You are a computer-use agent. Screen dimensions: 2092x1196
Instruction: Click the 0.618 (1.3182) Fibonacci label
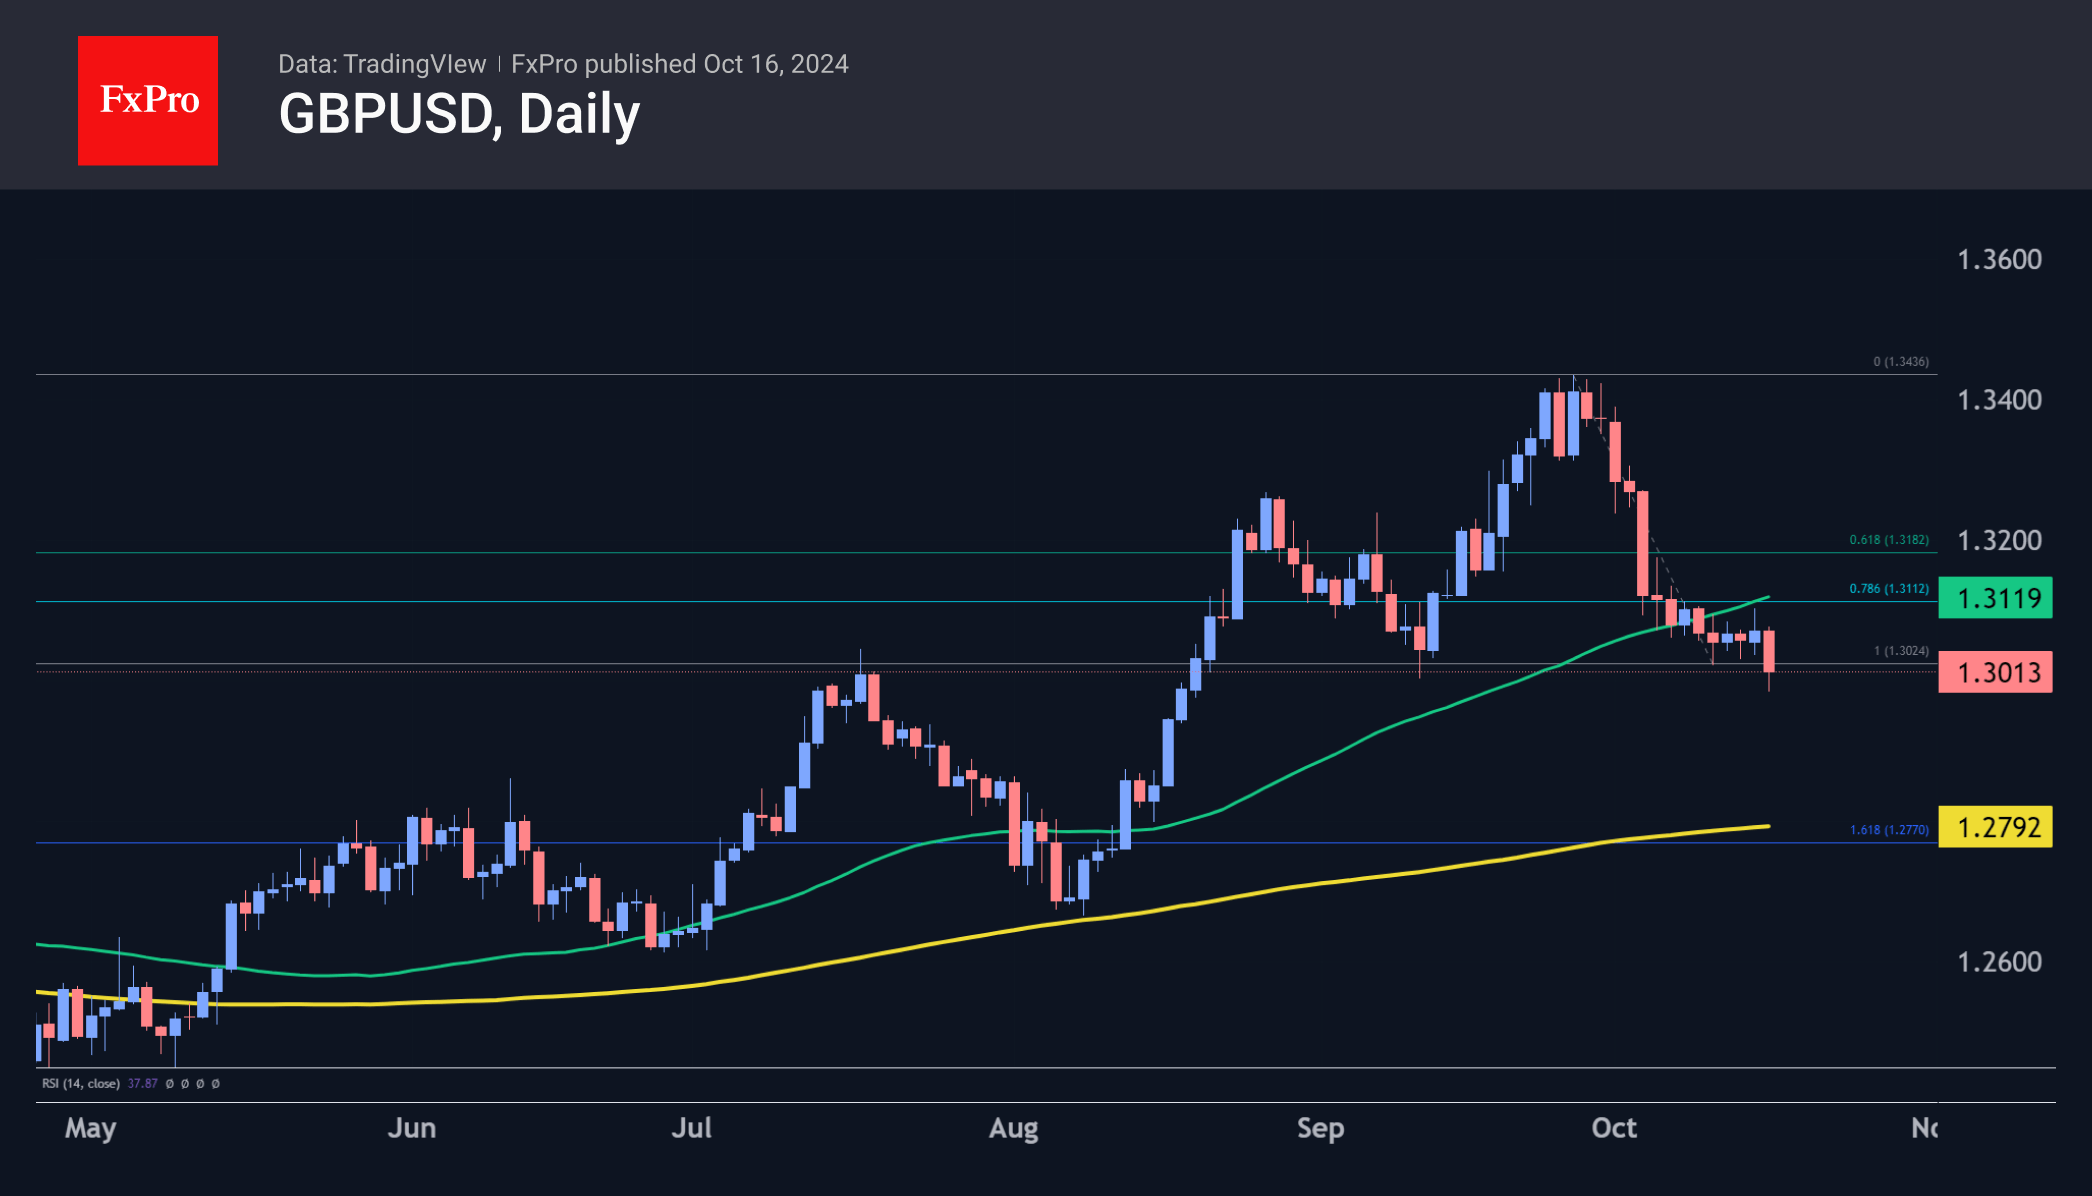click(x=1888, y=540)
